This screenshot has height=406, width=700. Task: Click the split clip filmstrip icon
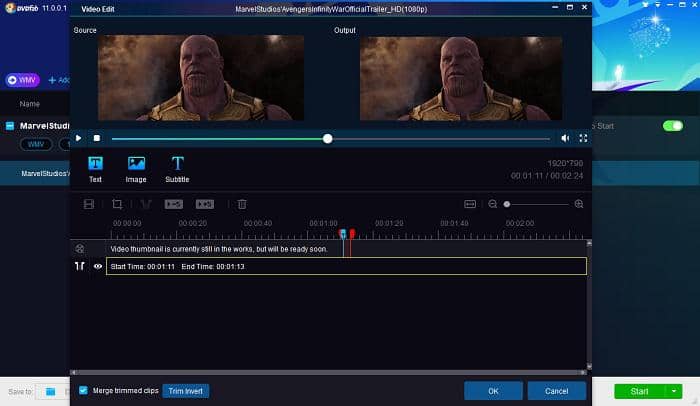[89, 204]
